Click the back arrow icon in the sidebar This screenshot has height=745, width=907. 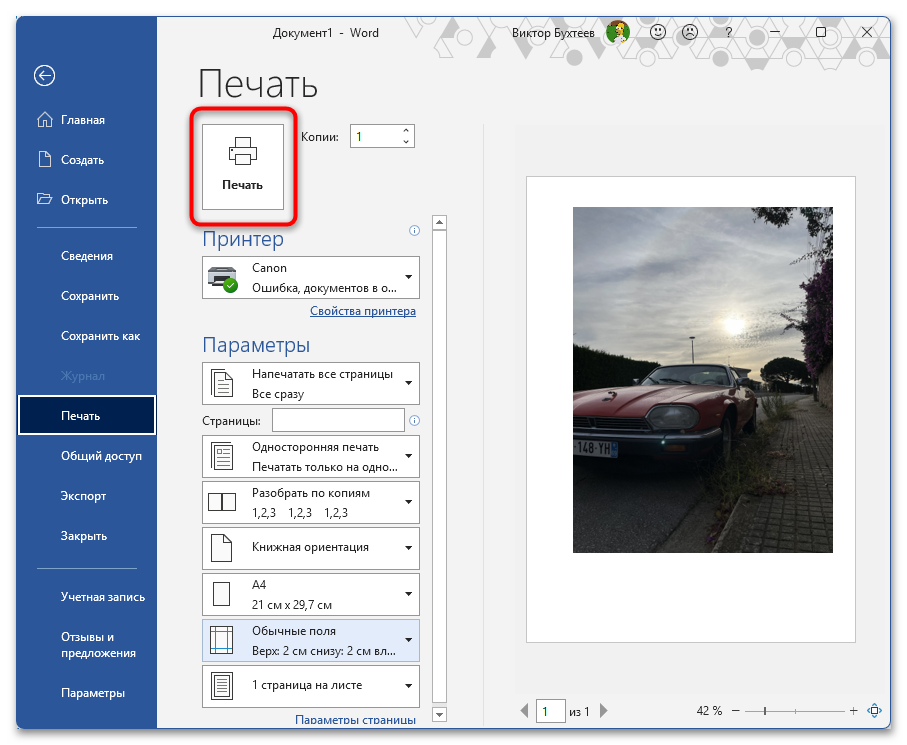44,75
